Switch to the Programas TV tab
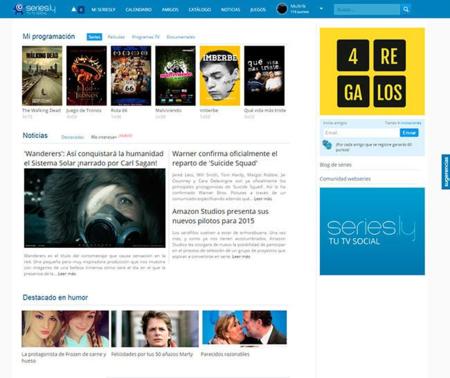The height and width of the screenshot is (378, 450). 146,37
